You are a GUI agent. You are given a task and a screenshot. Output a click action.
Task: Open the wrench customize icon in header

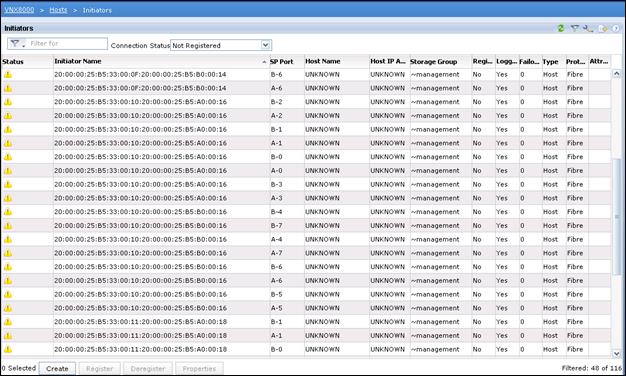coord(588,28)
